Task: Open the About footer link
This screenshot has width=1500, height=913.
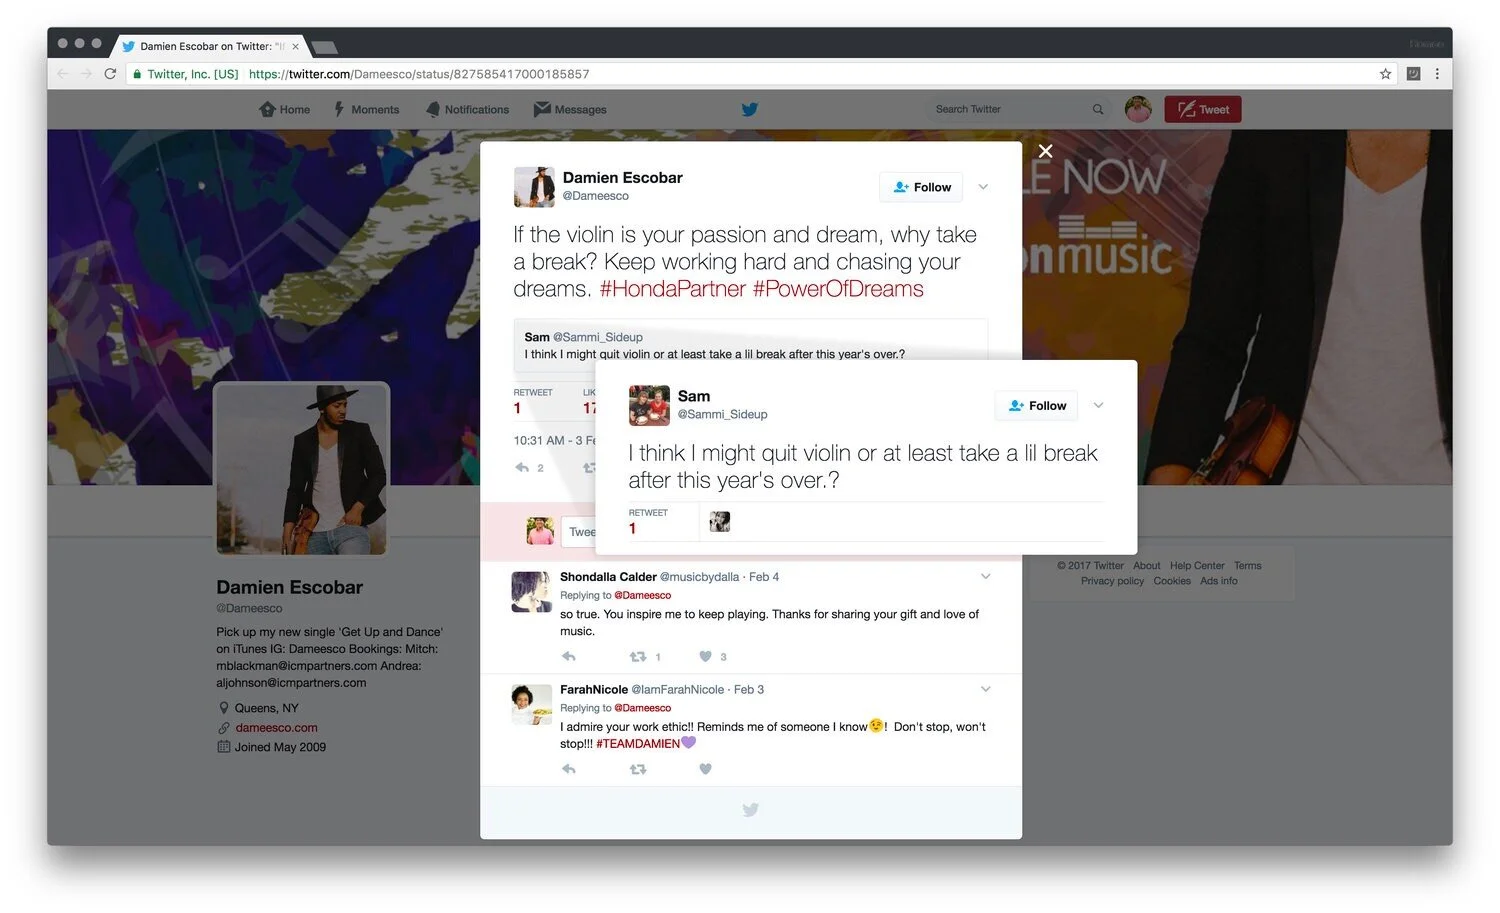Action: pos(1147,566)
